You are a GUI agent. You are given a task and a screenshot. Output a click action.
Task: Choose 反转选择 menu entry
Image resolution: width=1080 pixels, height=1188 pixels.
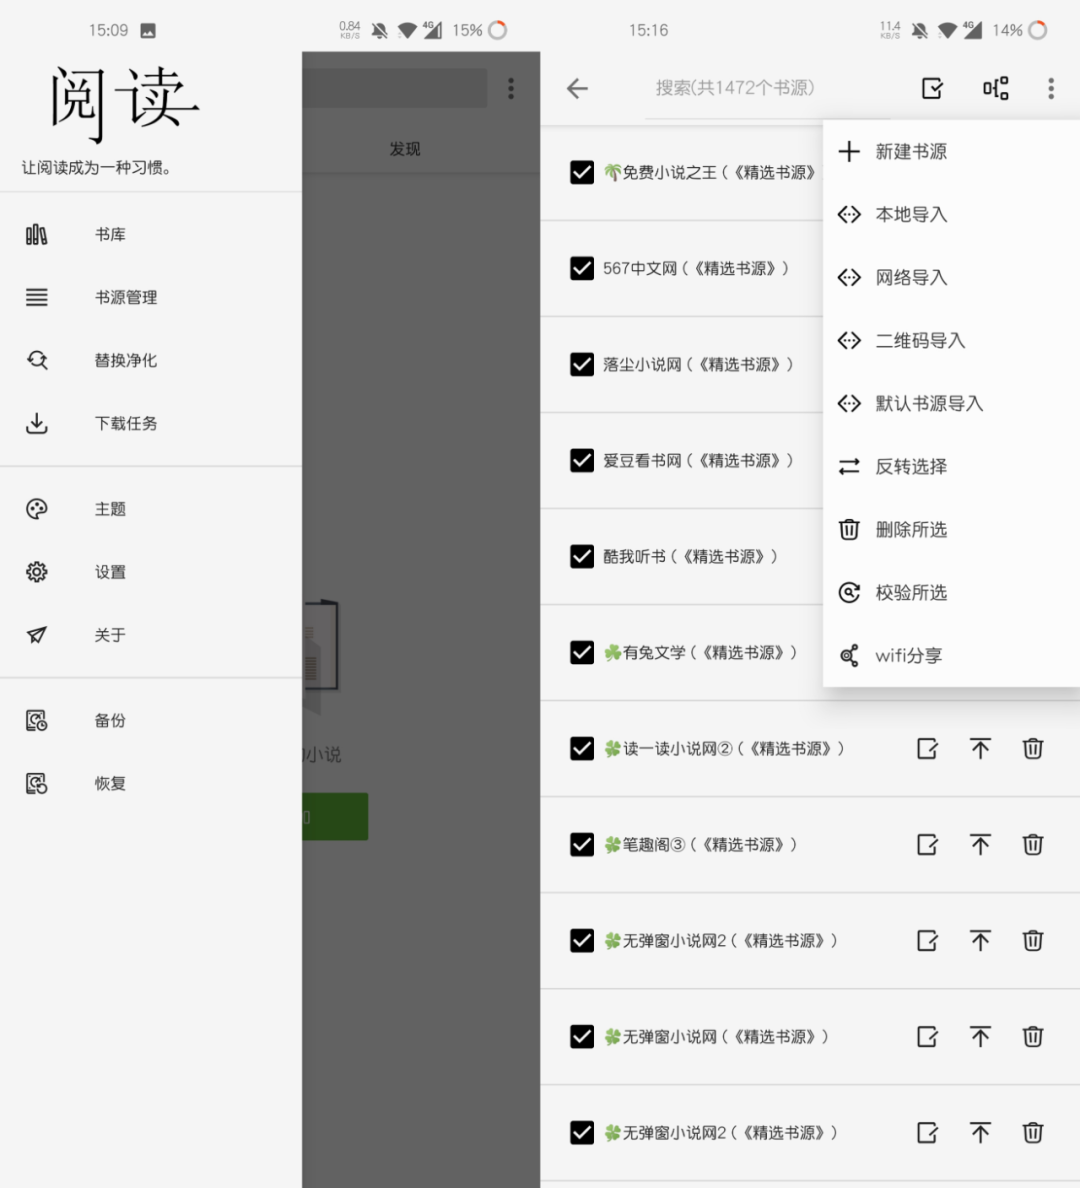pos(951,466)
